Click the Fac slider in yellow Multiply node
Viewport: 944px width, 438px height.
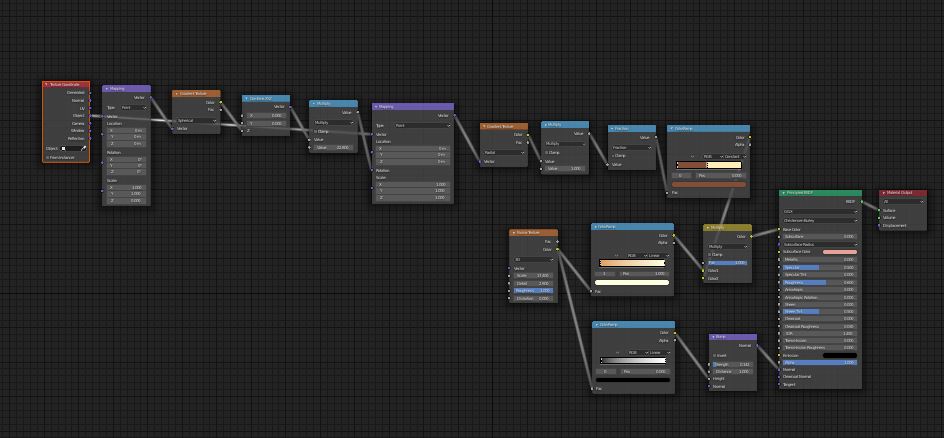[727, 262]
